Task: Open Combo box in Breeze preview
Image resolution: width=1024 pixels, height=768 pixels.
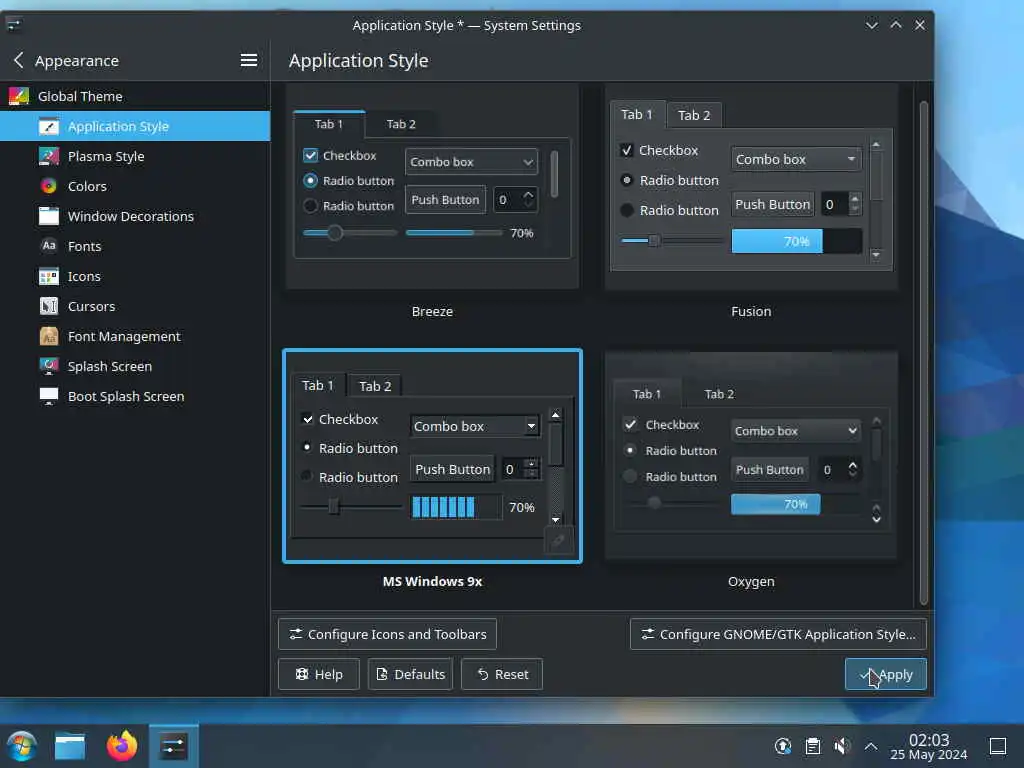Action: click(471, 162)
